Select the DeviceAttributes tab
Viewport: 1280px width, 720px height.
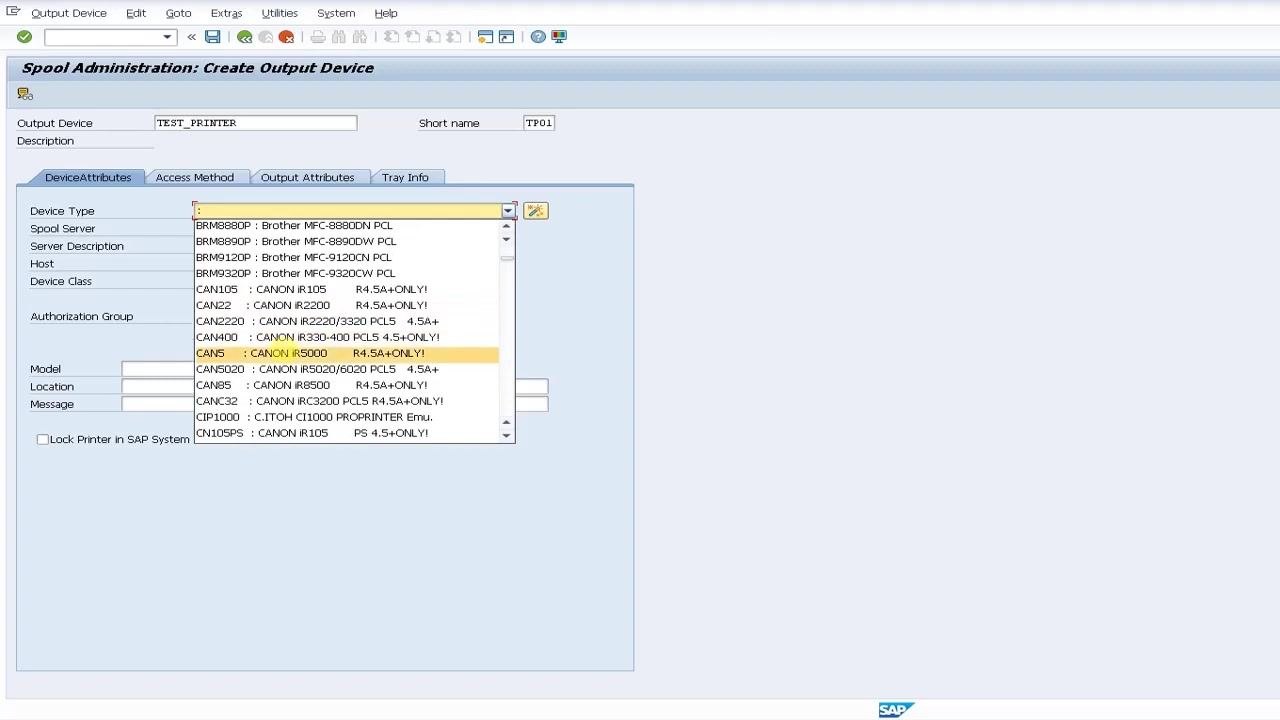88,177
